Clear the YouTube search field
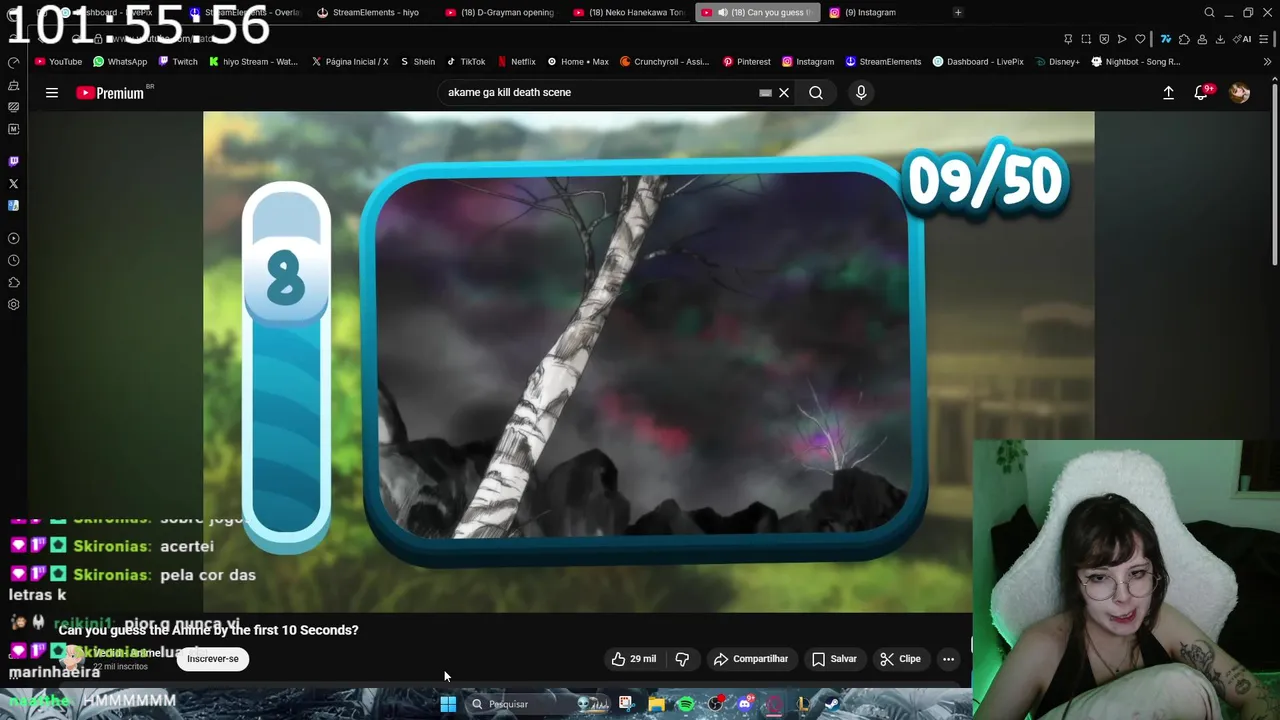The image size is (1280, 720). click(x=784, y=93)
